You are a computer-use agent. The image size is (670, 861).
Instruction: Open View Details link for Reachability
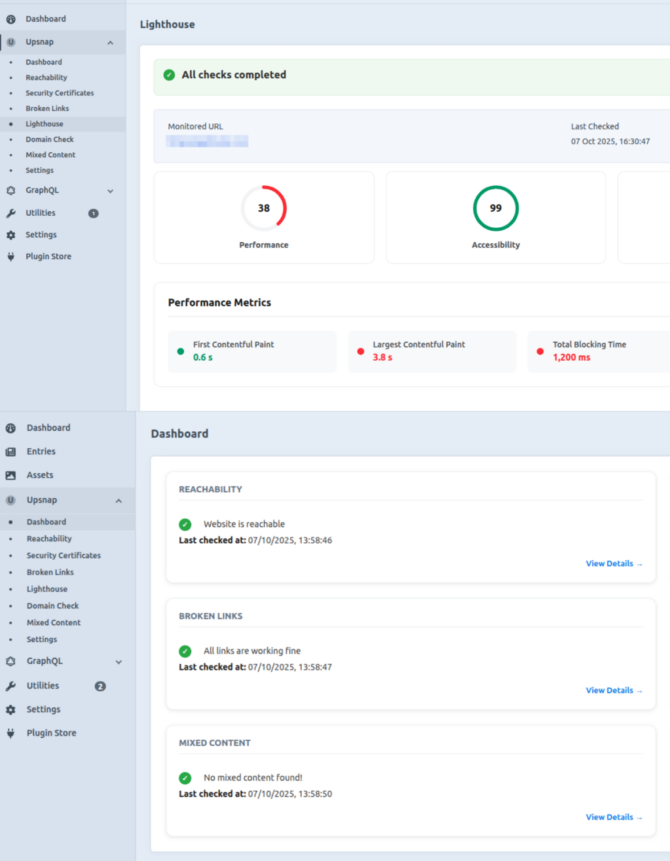click(x=614, y=563)
